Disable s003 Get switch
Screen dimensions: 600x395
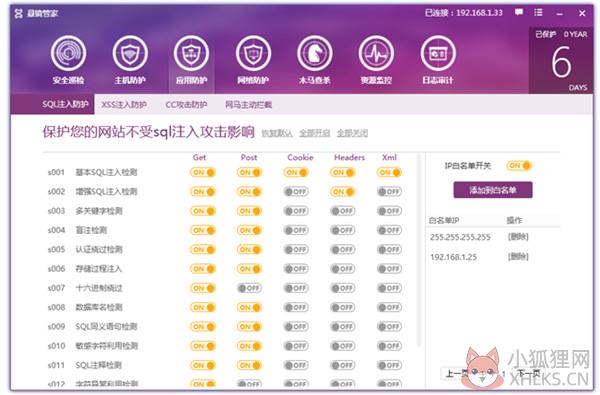(x=203, y=211)
